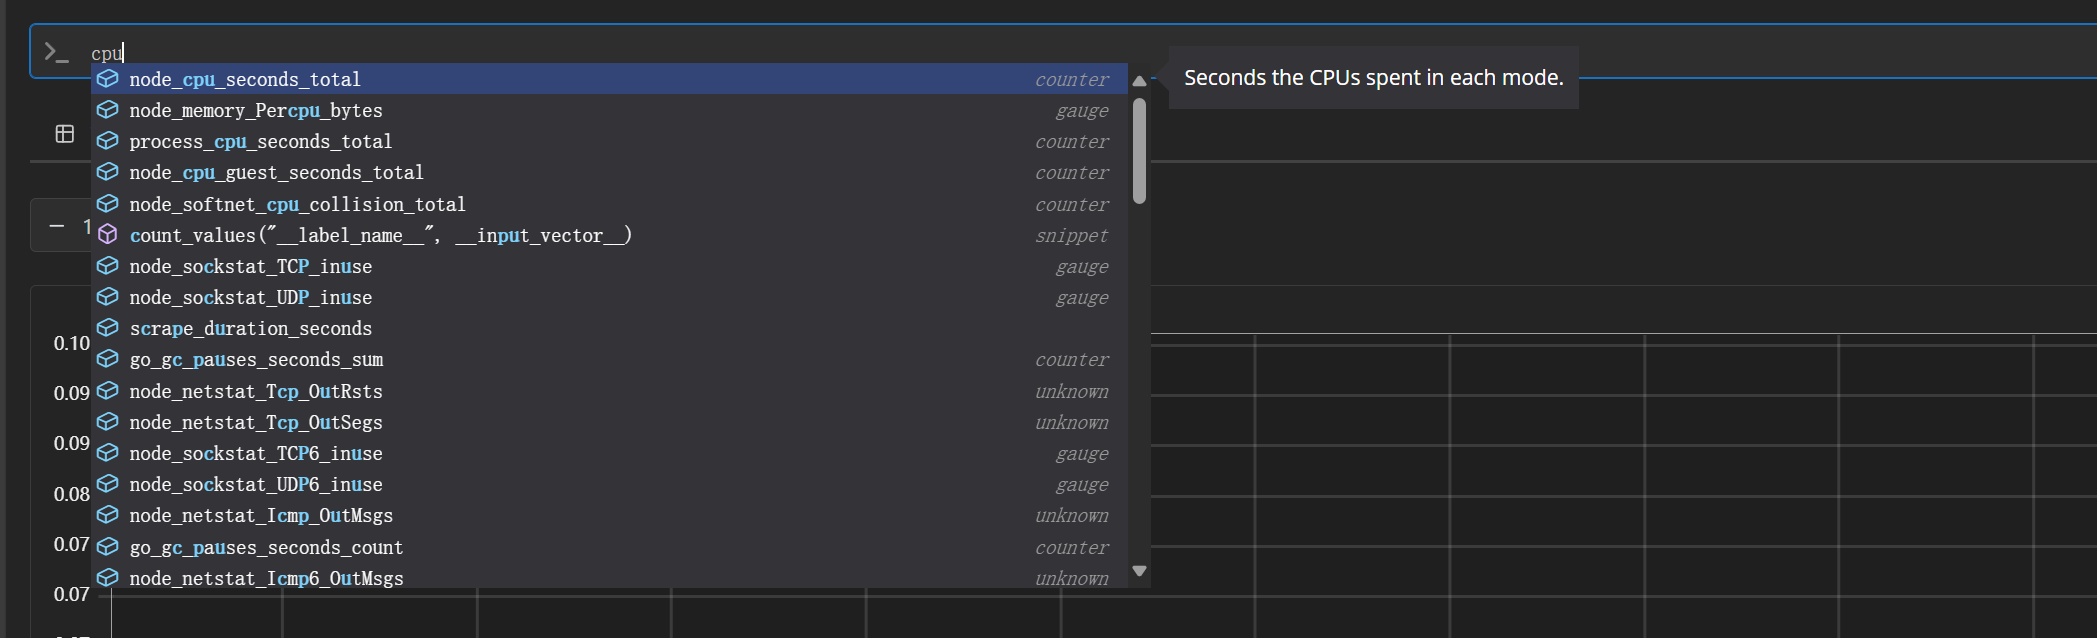Decrease the range with minus button
Image resolution: width=2097 pixels, height=638 pixels.
click(x=57, y=226)
